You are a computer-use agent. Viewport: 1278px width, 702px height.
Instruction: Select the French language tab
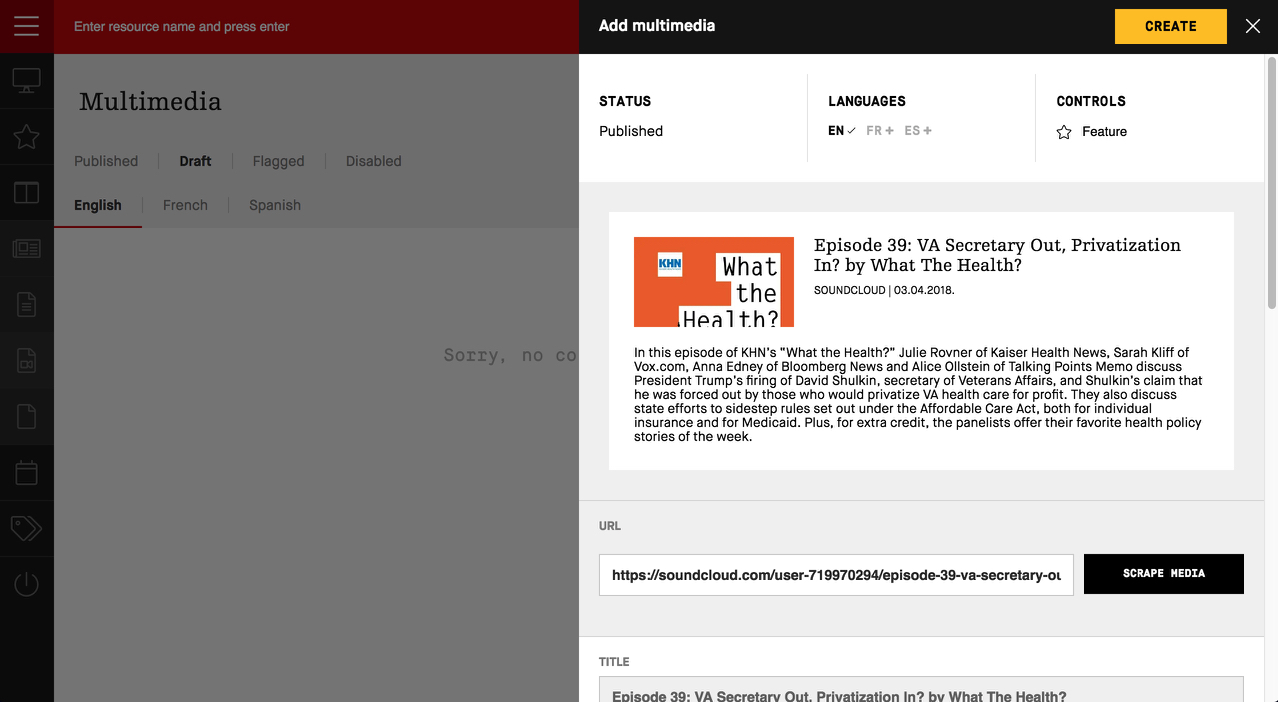pos(185,205)
